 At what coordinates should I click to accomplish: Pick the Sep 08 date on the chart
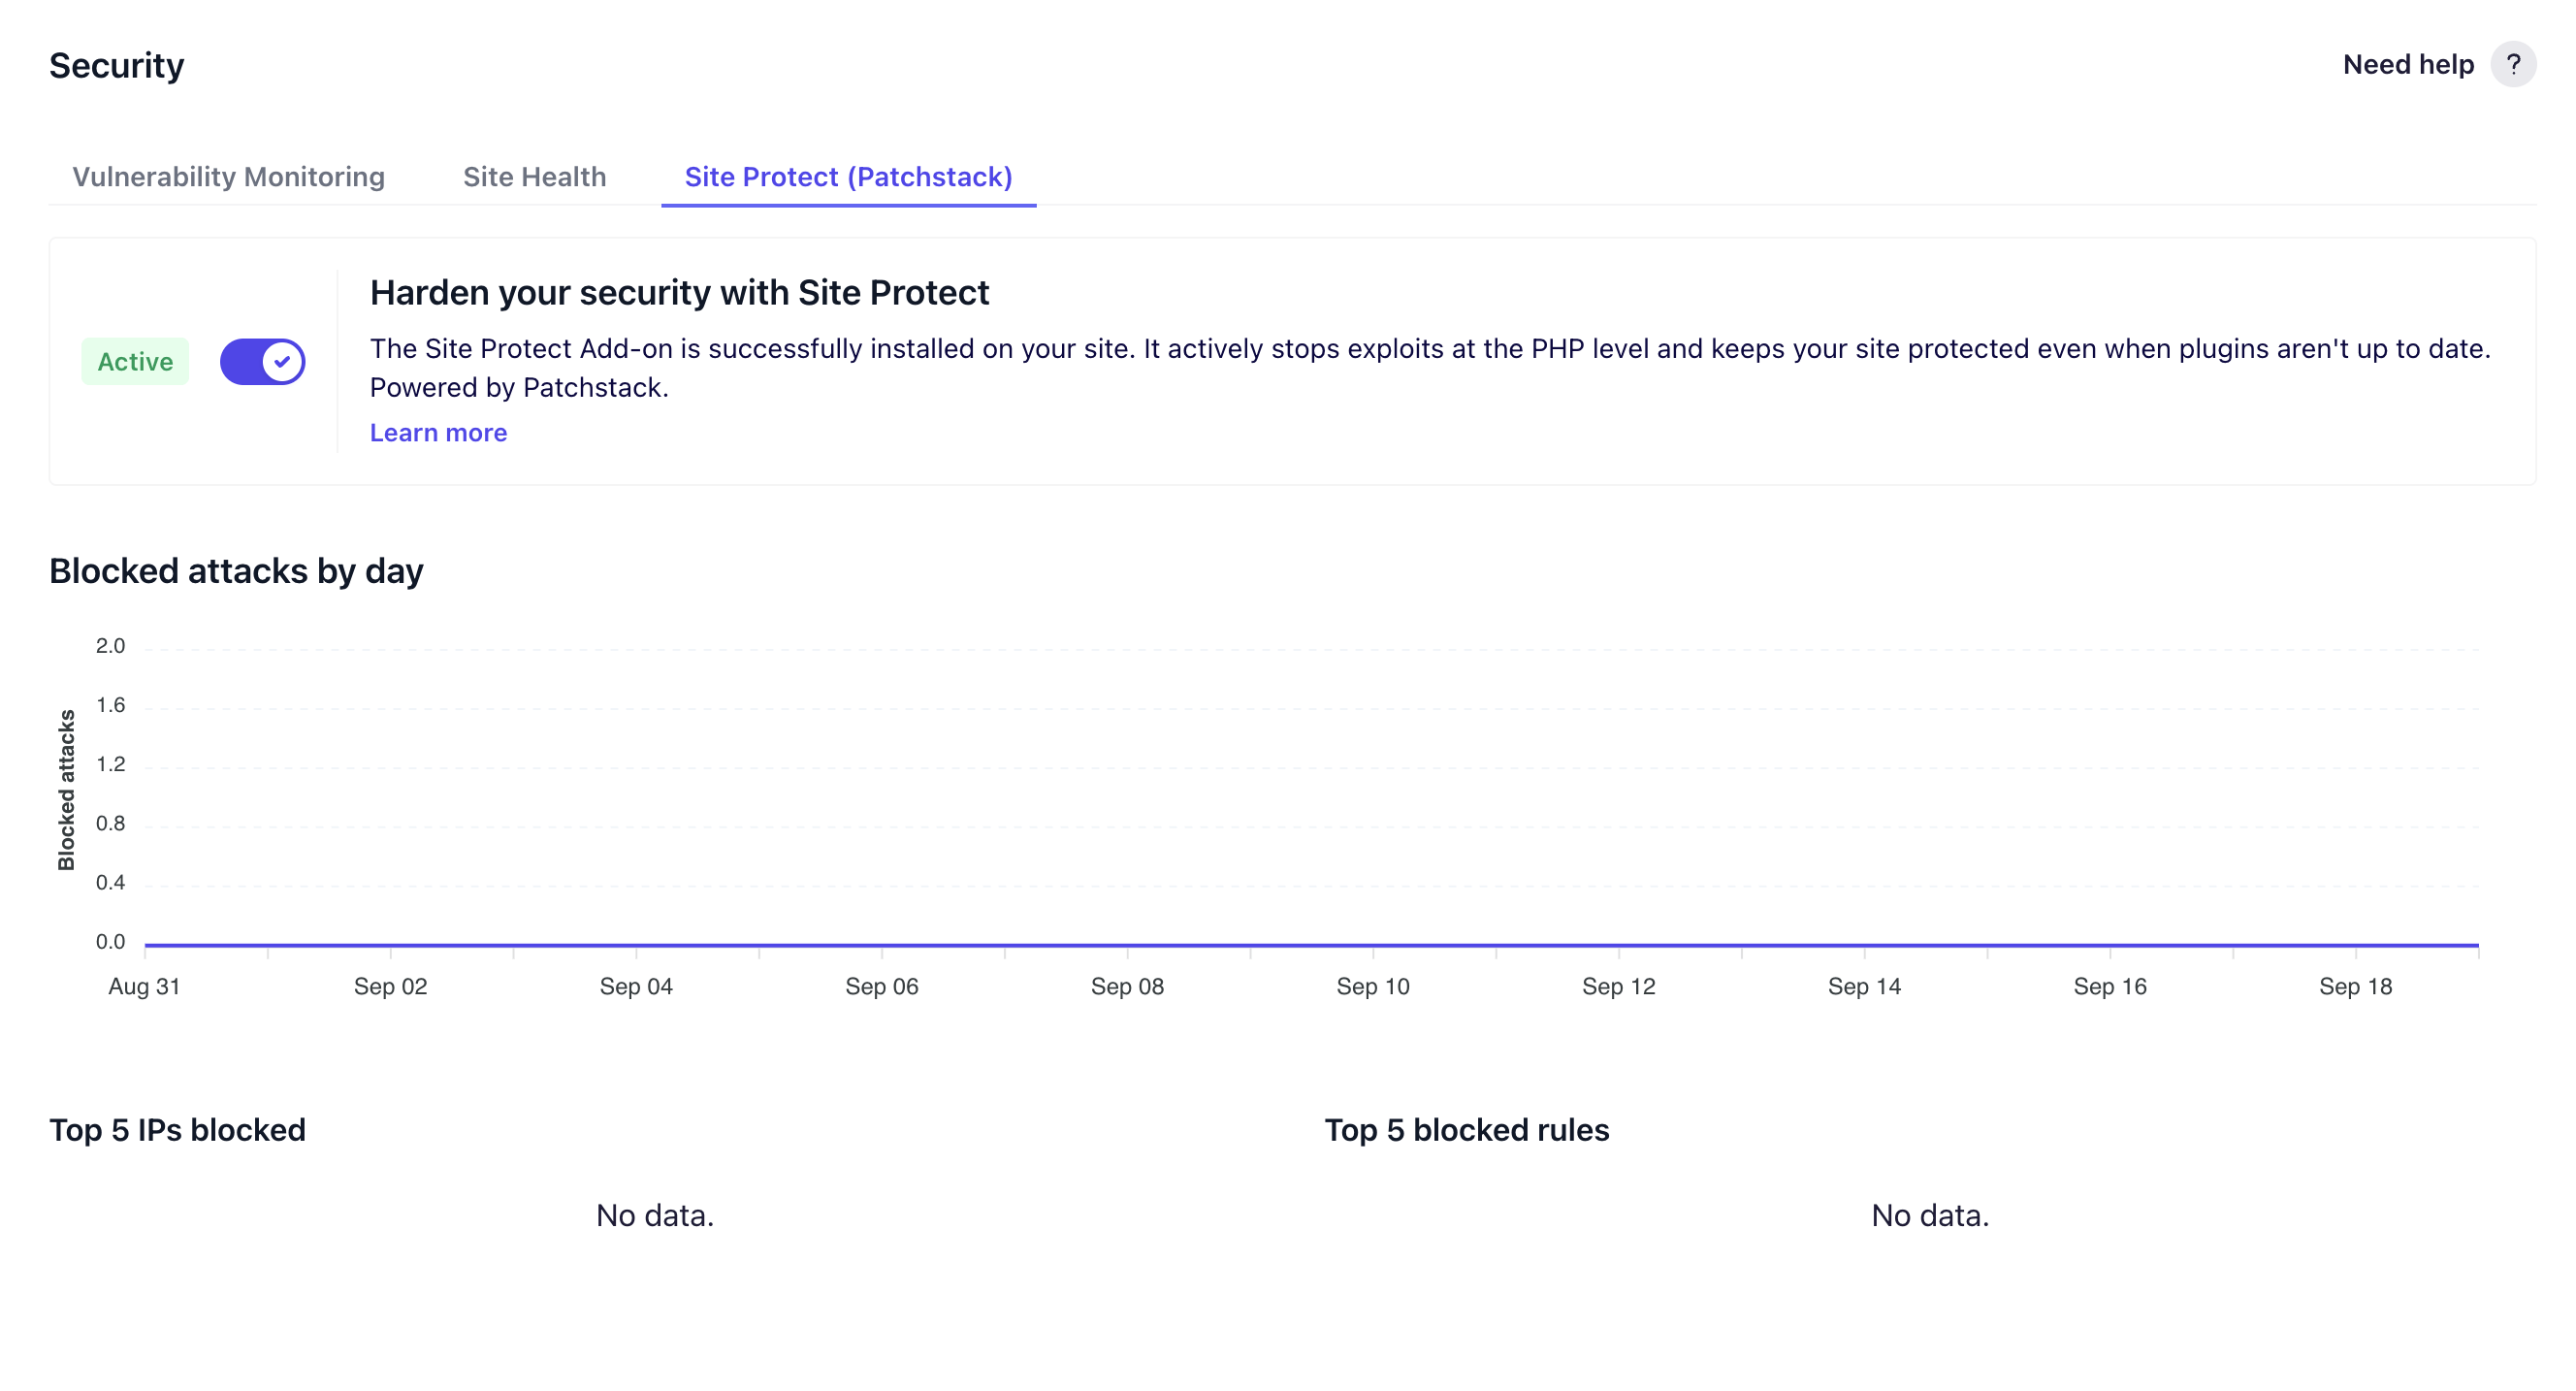[x=1127, y=986]
